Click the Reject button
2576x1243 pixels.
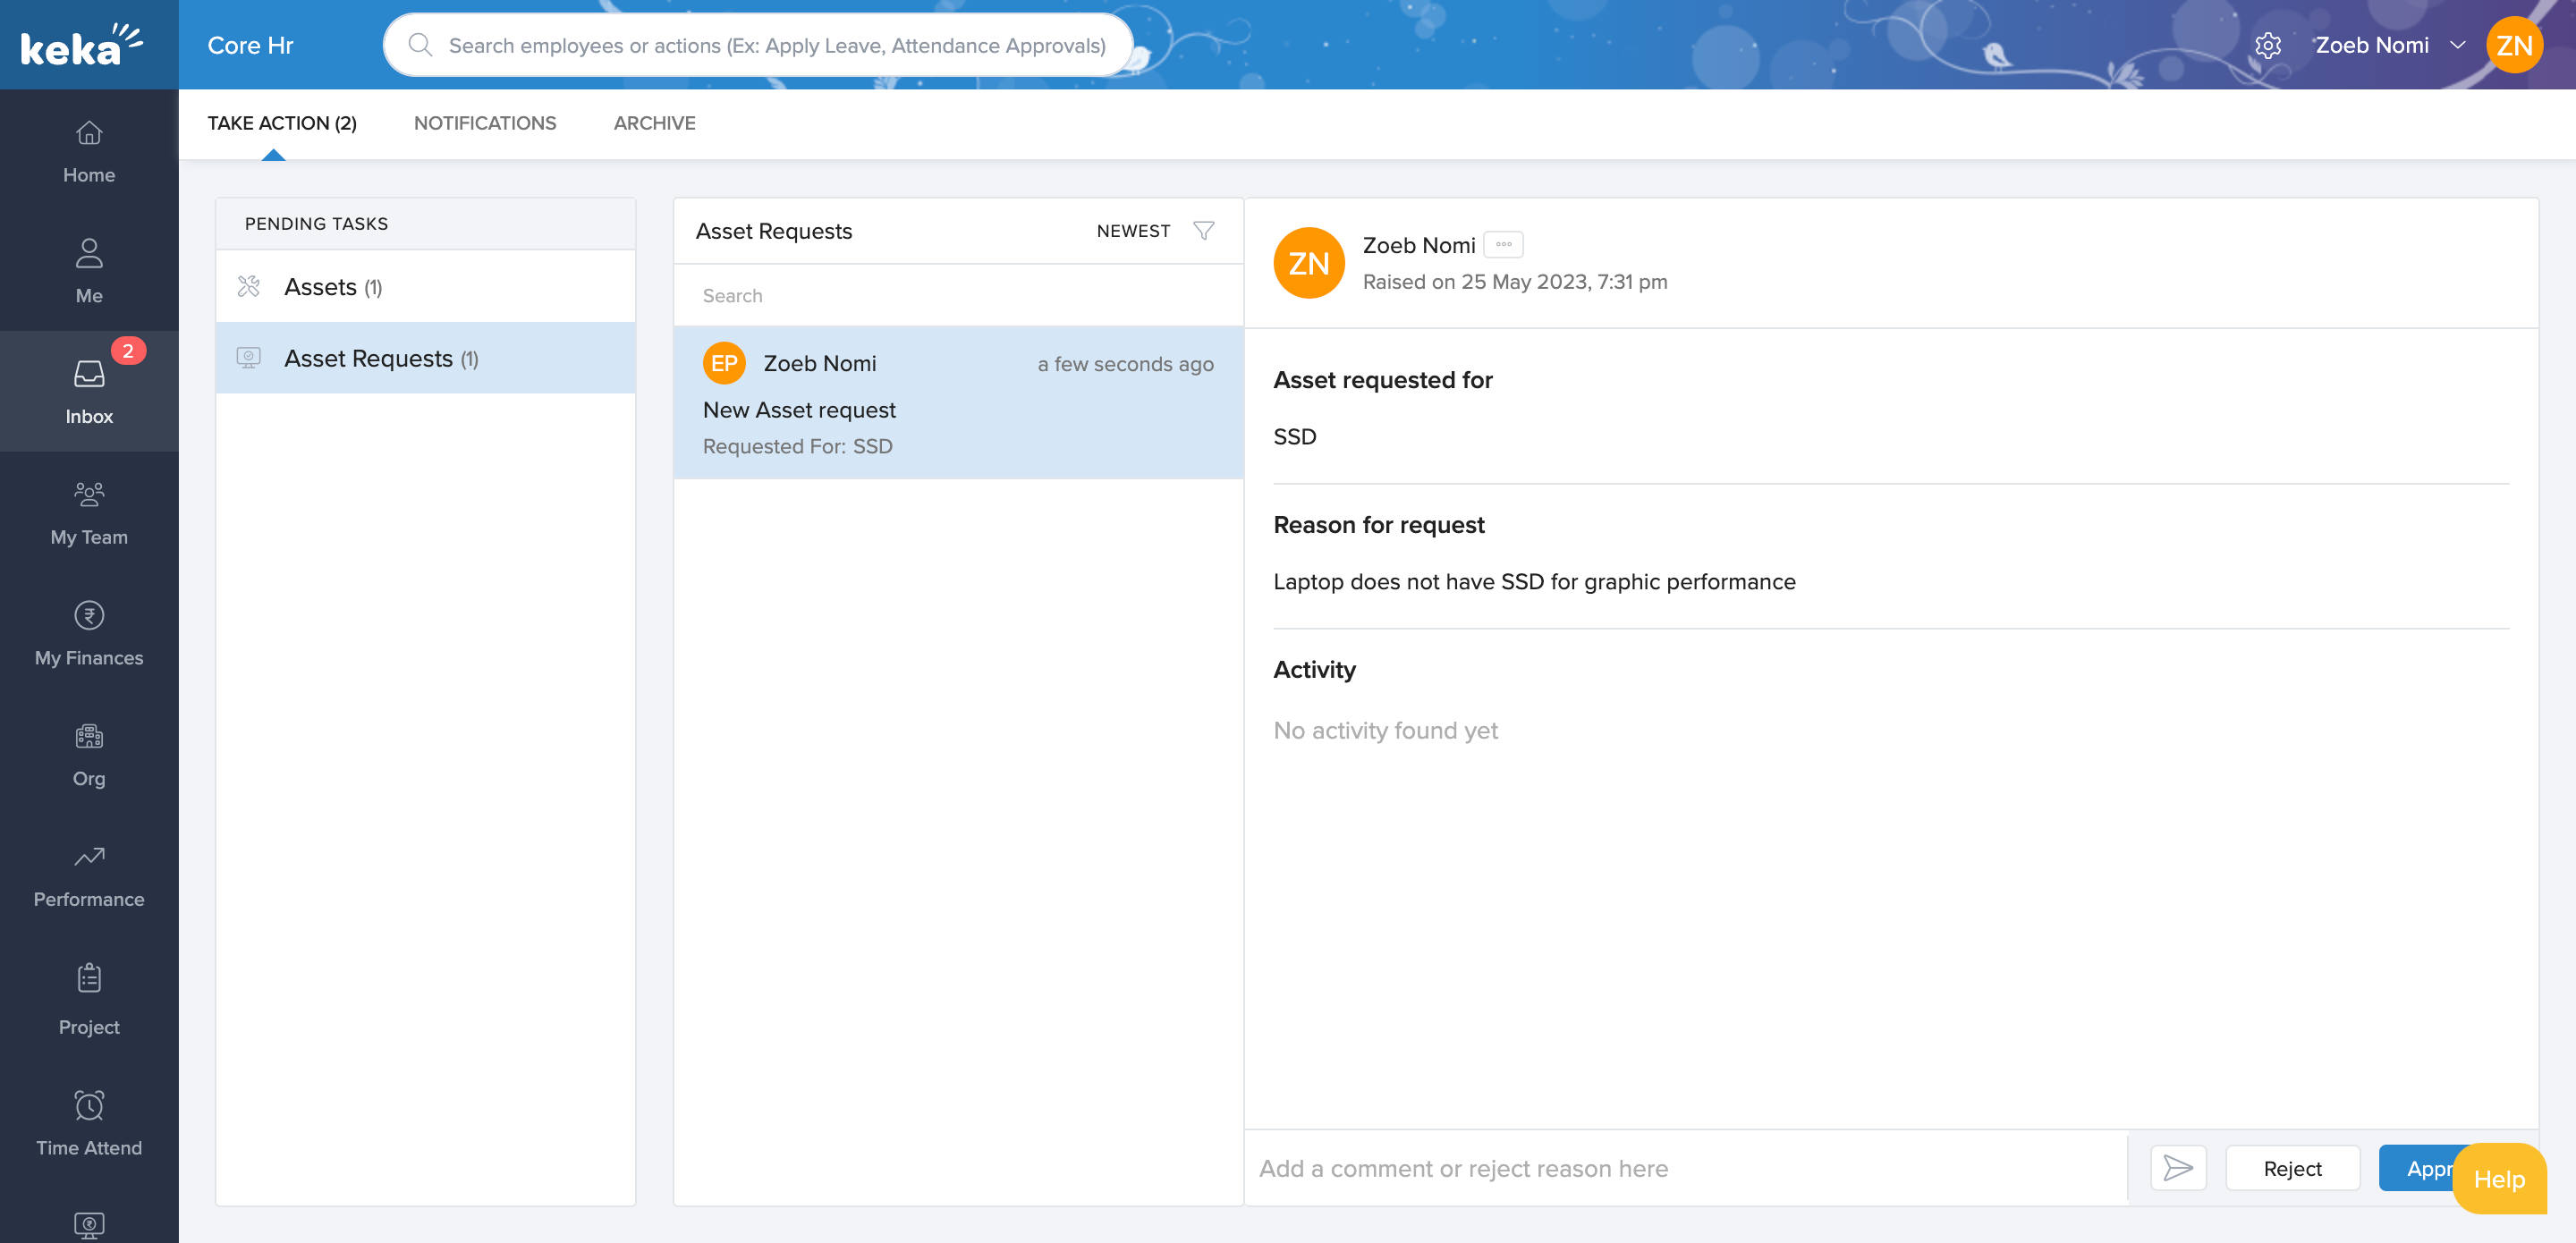tap(2292, 1168)
